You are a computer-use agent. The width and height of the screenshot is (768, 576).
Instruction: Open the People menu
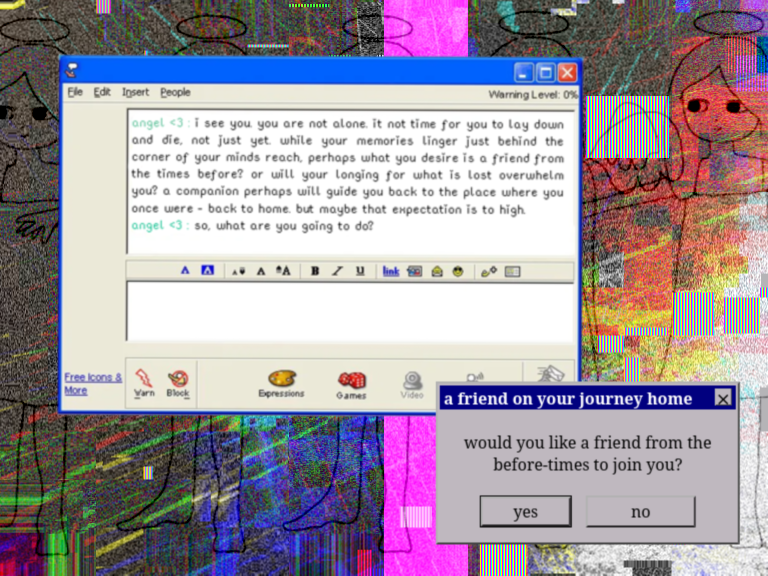(175, 92)
